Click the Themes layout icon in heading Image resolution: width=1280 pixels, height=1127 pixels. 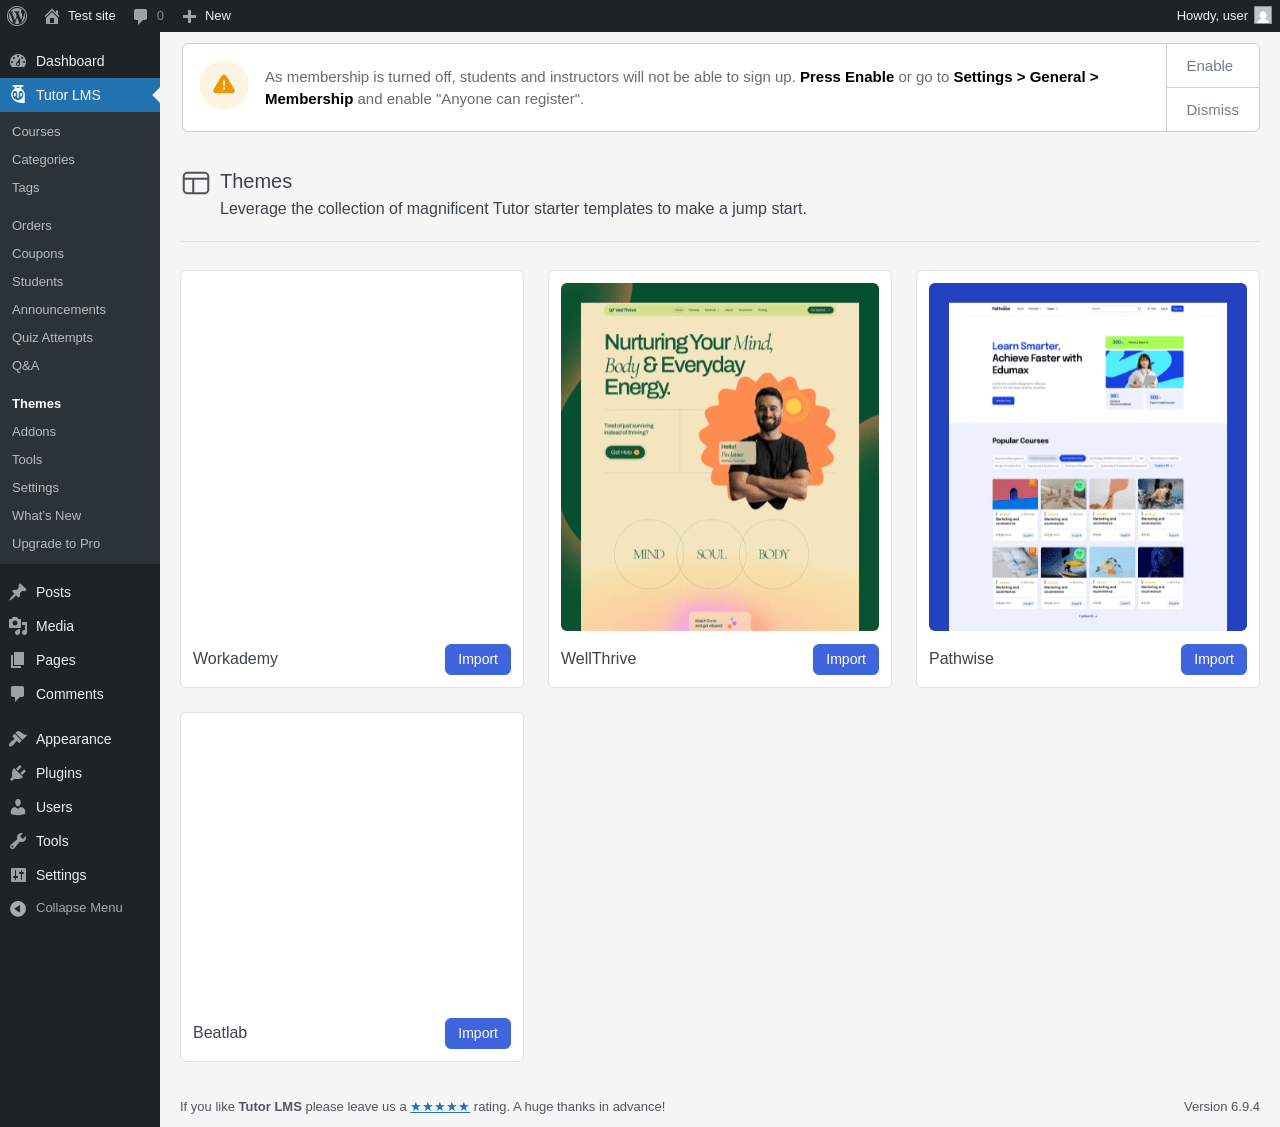click(196, 182)
